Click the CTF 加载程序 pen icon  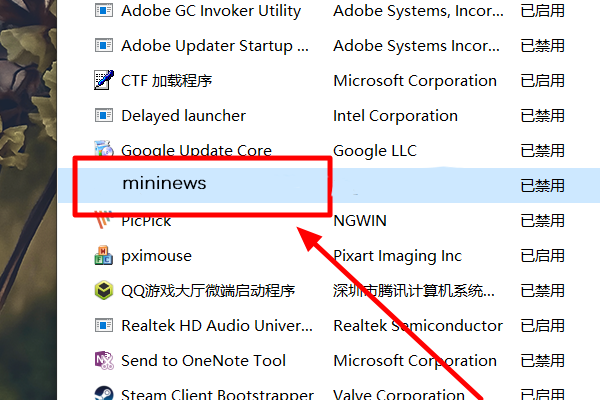coord(104,80)
